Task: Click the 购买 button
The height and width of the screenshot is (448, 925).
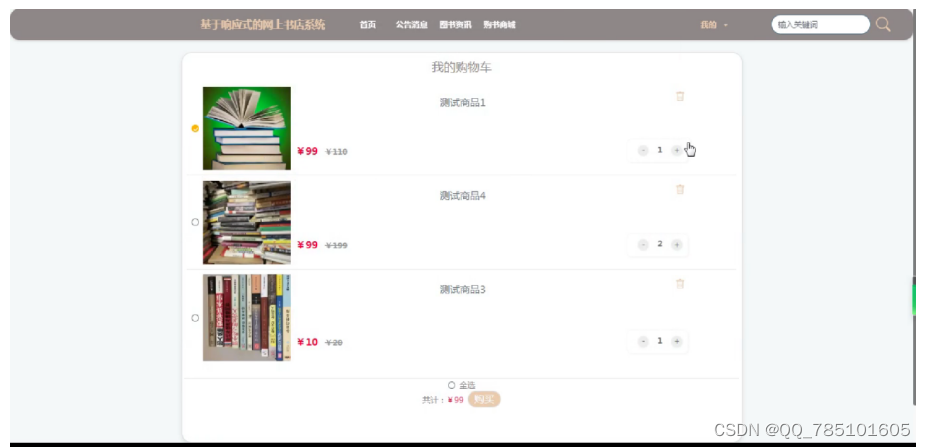Action: 484,400
